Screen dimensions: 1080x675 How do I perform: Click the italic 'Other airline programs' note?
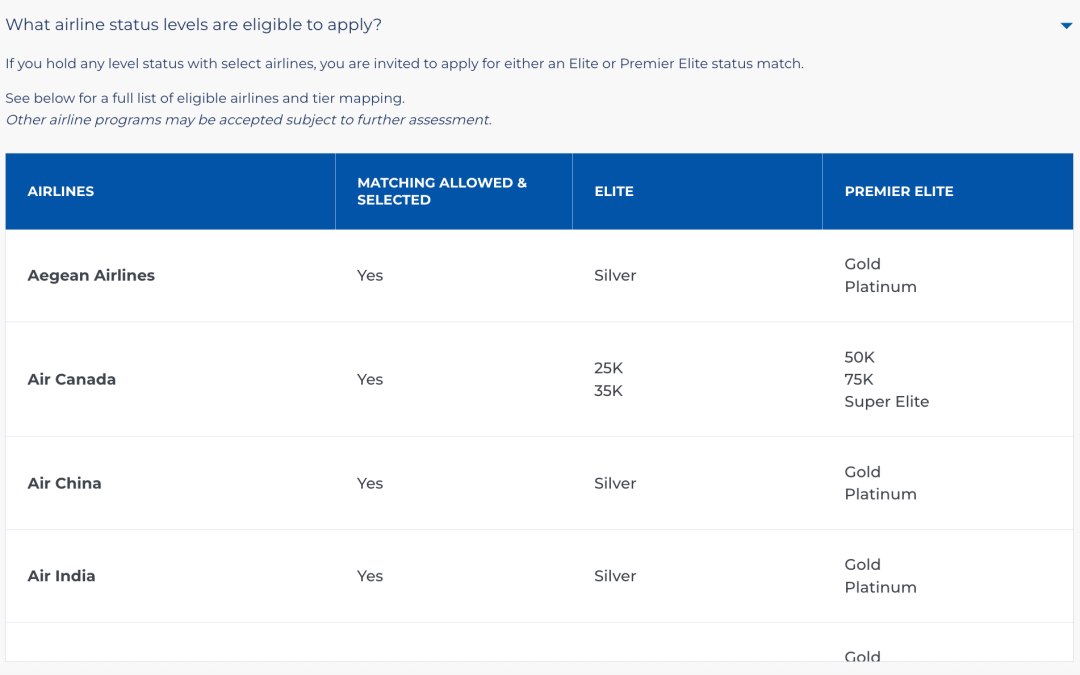(x=249, y=120)
